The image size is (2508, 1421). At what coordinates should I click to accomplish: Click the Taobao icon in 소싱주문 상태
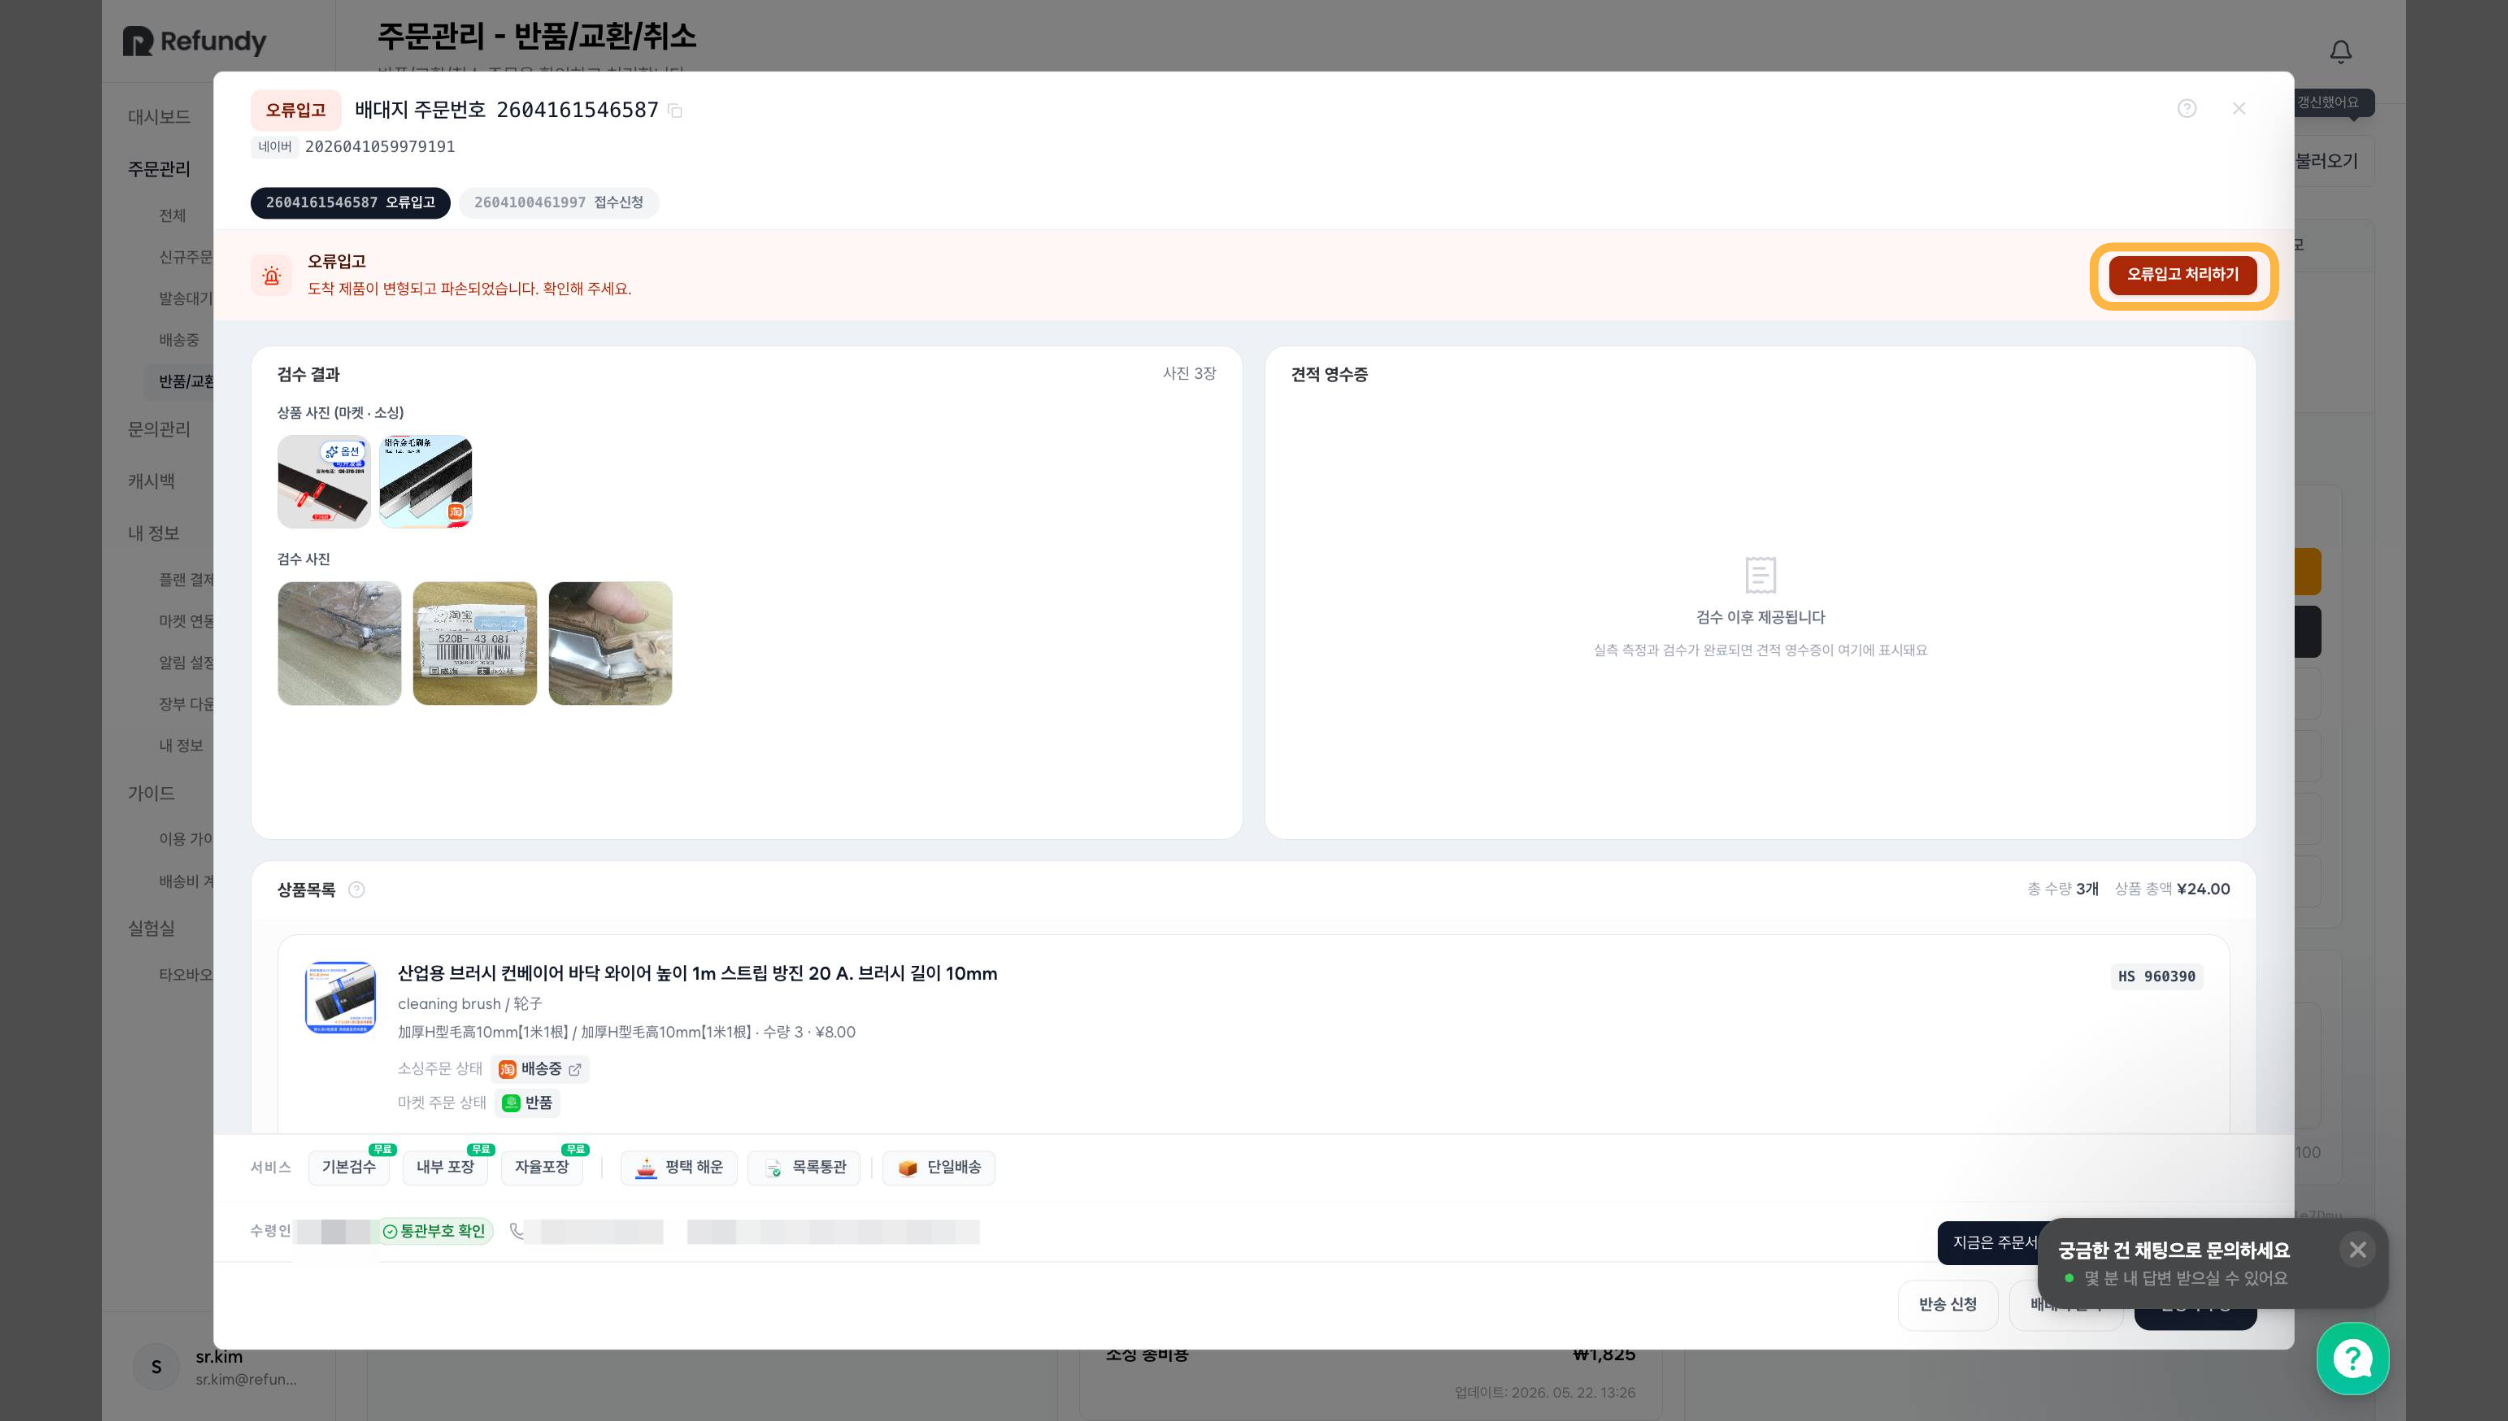pos(507,1070)
